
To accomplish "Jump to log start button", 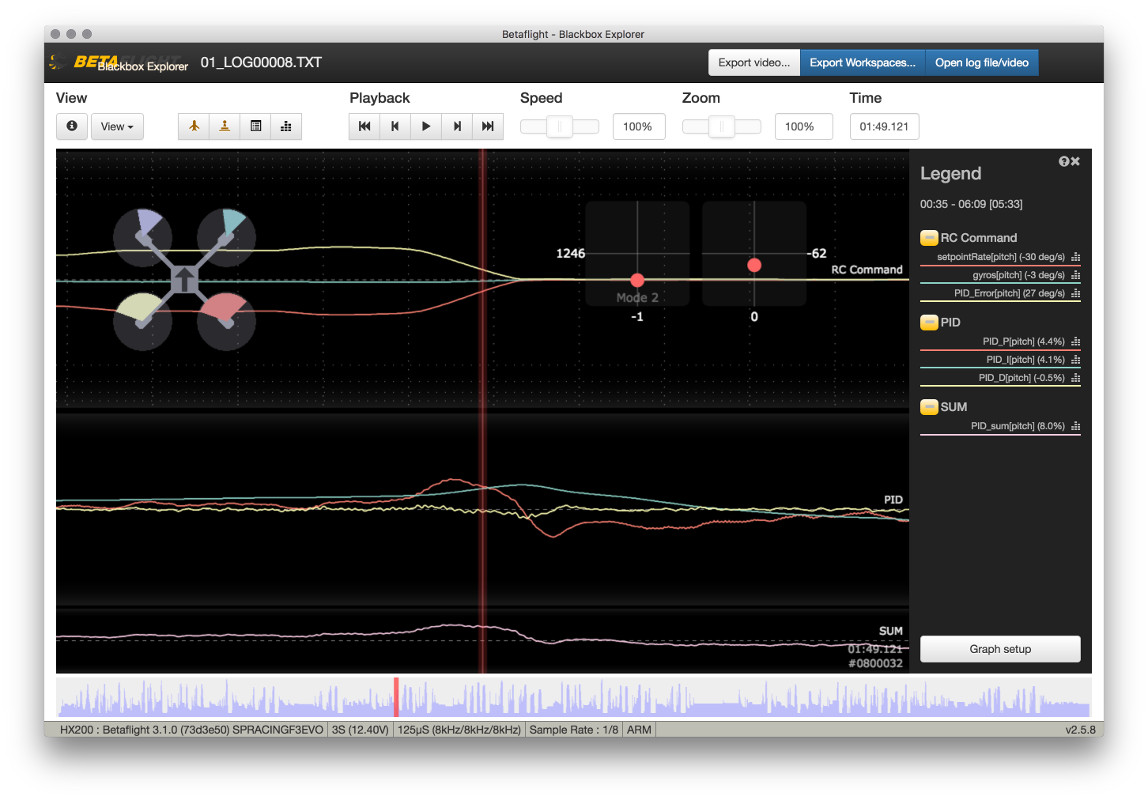I will [x=365, y=126].
